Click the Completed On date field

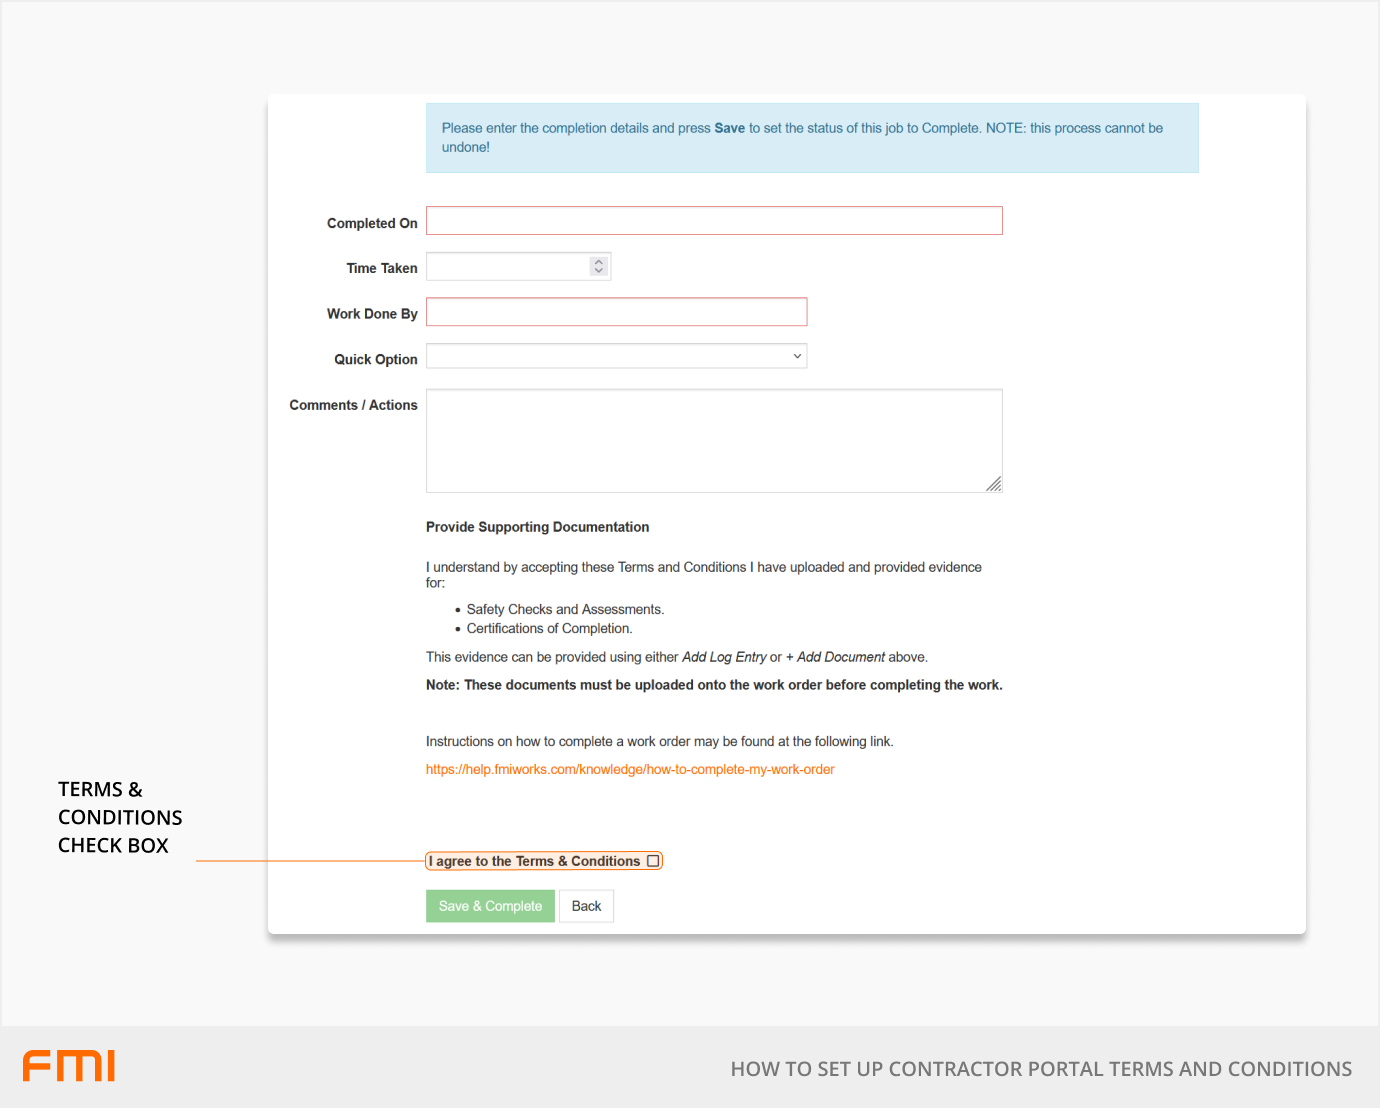coord(714,221)
